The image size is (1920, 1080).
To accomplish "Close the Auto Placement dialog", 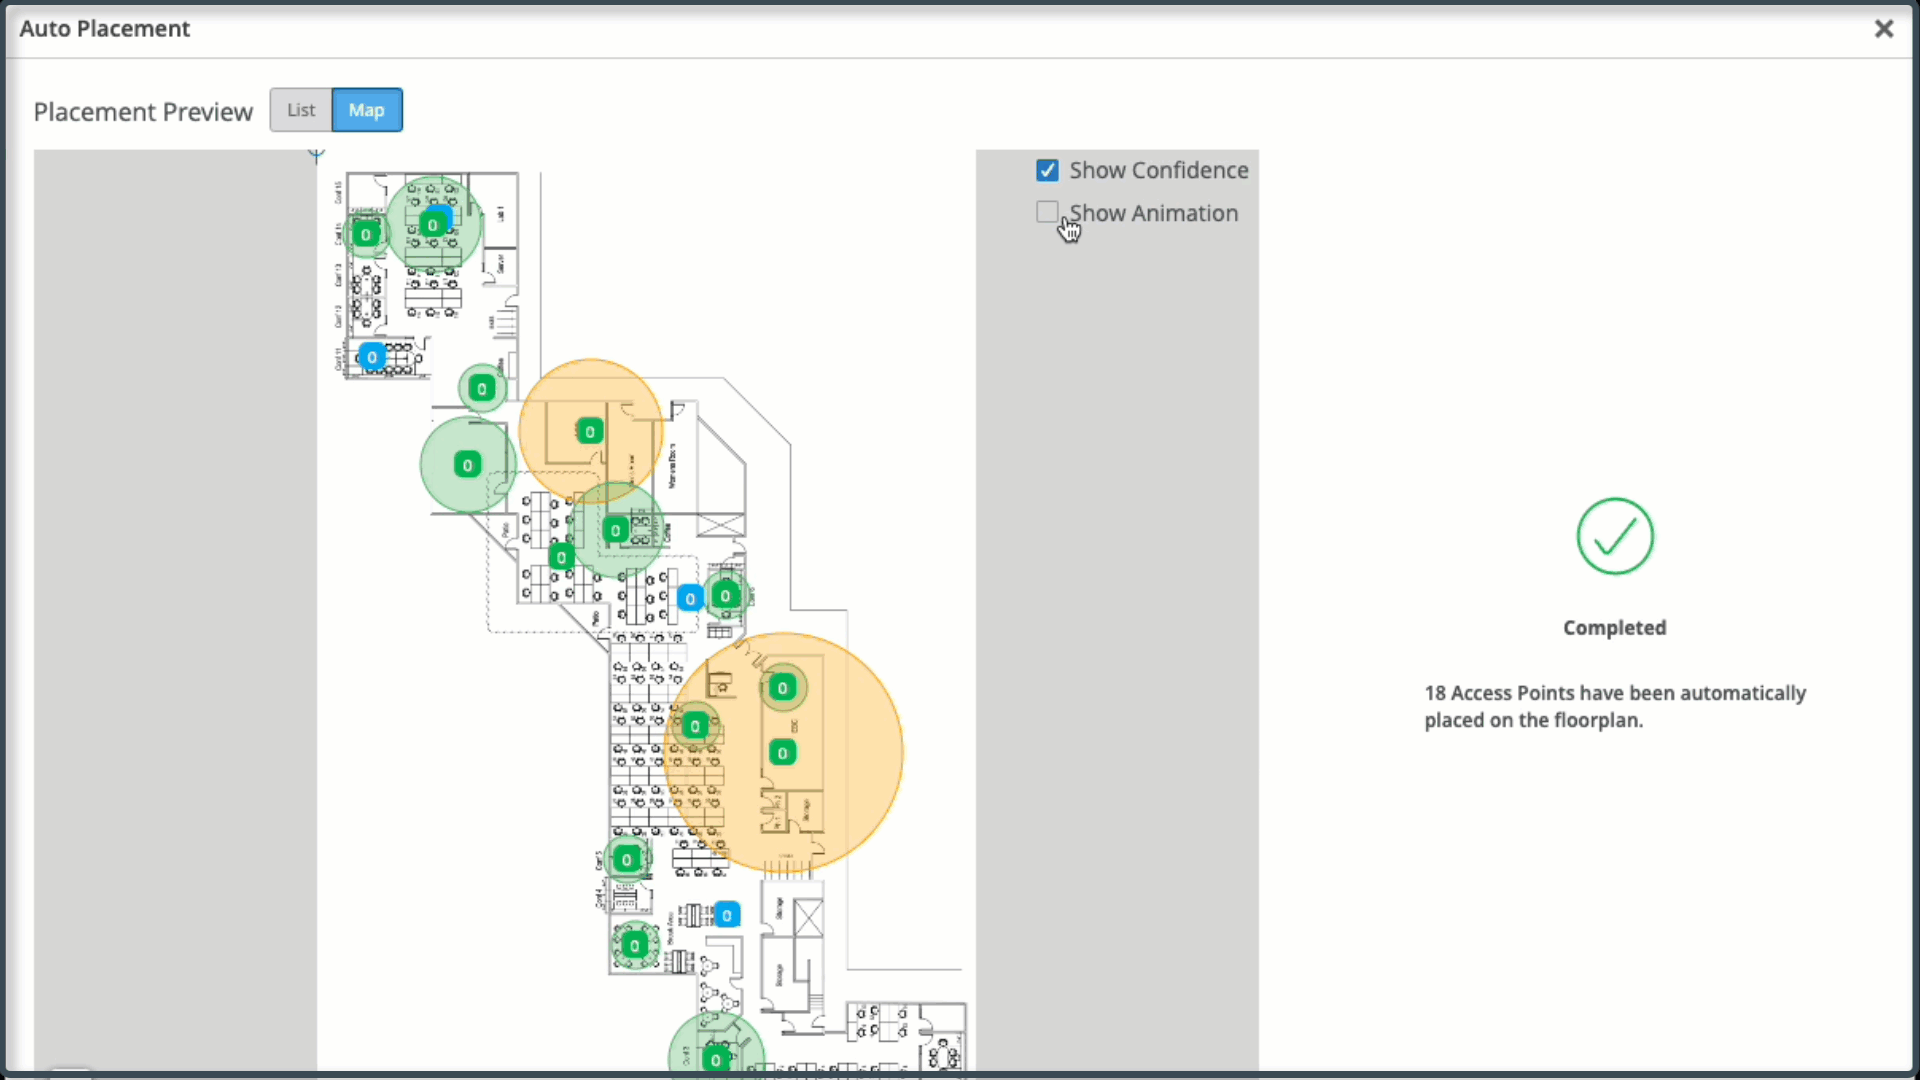I will 1883,29.
